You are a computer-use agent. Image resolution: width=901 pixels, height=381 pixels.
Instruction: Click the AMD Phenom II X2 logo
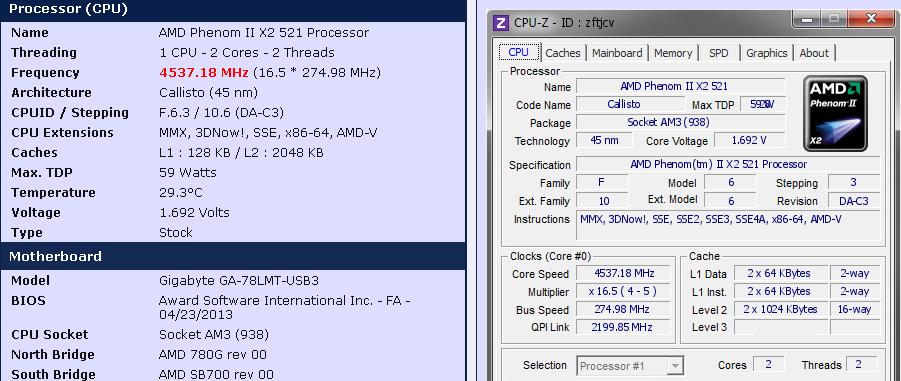[834, 113]
